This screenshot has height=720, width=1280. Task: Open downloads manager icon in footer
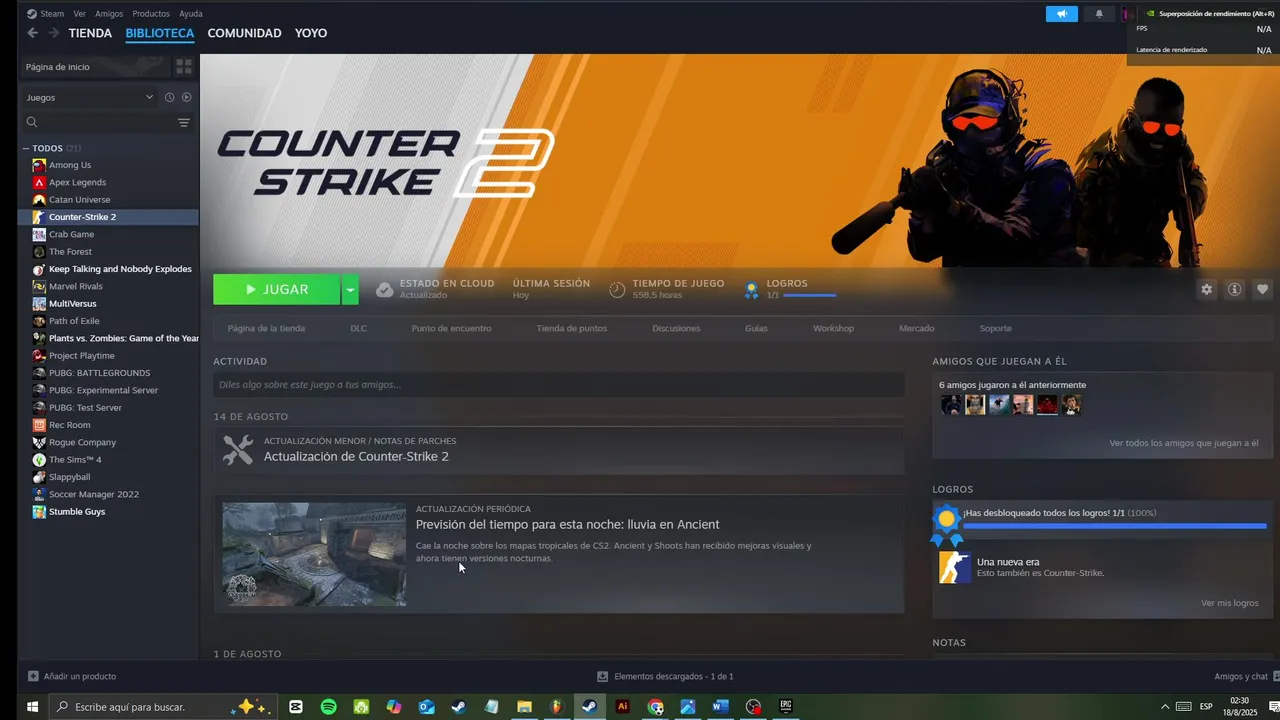[602, 676]
